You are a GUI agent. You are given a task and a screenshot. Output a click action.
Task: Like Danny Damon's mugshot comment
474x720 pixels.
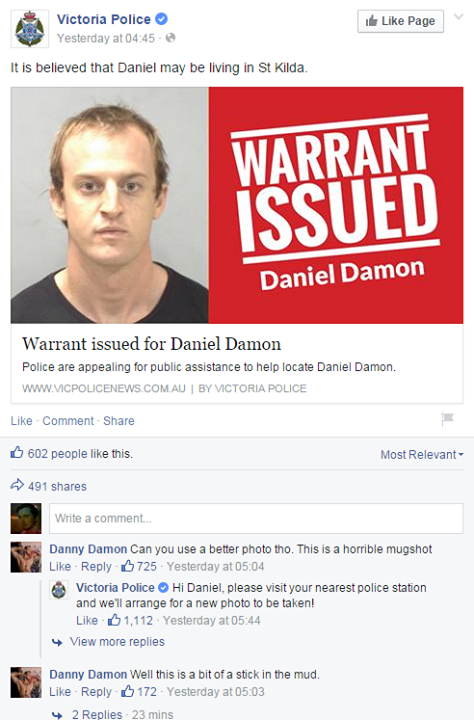[x=60, y=566]
